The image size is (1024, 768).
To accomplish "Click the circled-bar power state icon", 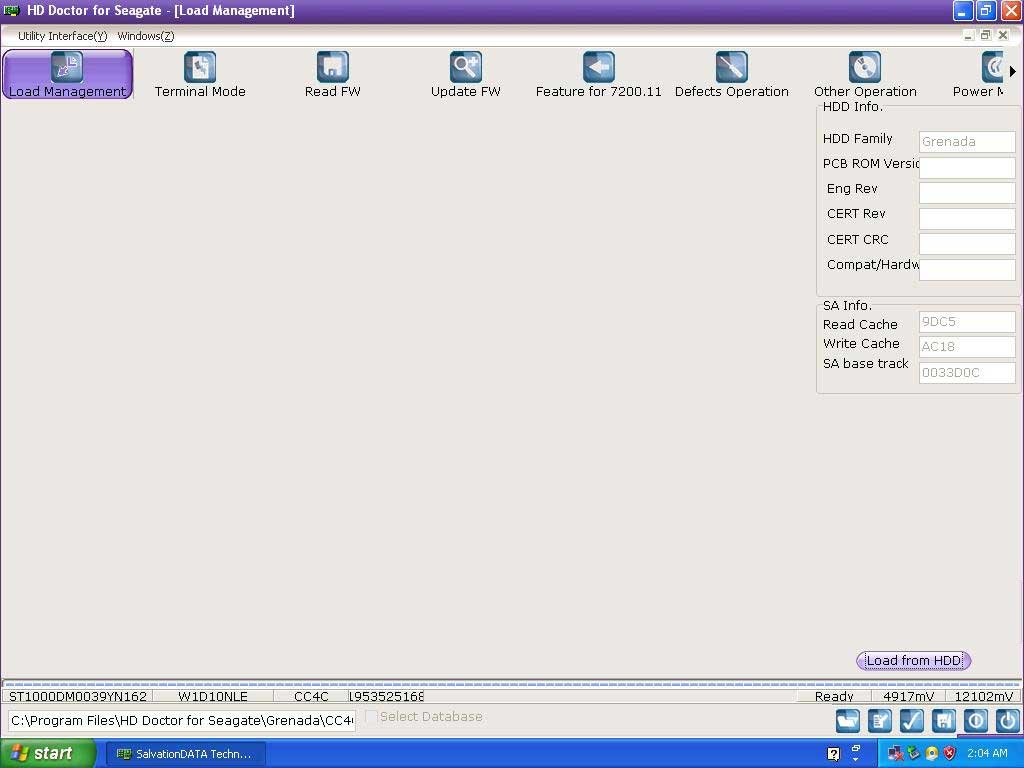I will 976,721.
